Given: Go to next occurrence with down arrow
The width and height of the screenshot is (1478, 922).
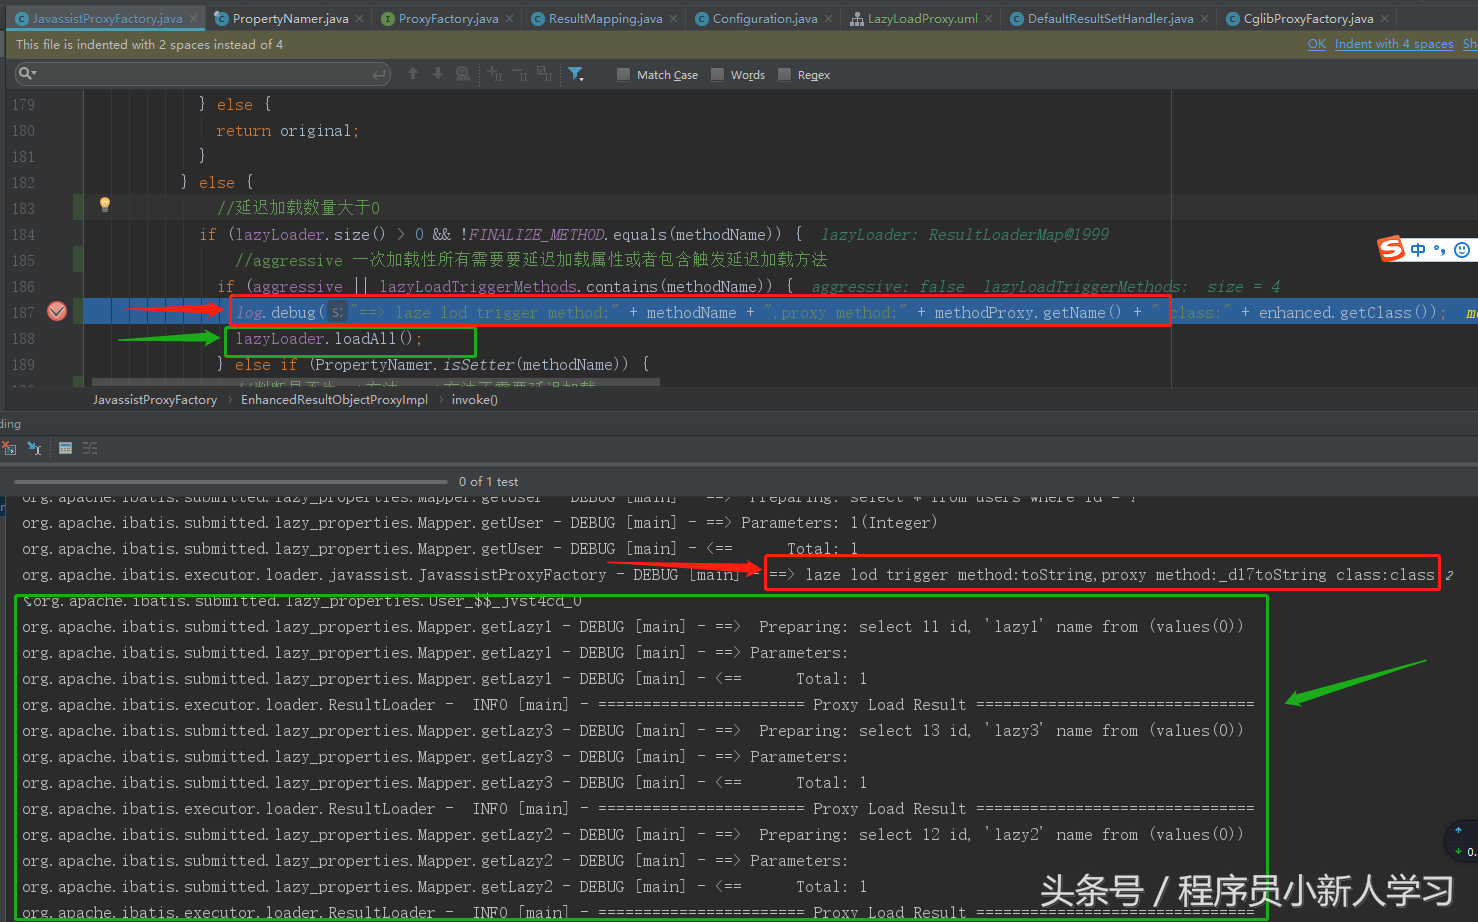Looking at the screenshot, I should point(437,73).
